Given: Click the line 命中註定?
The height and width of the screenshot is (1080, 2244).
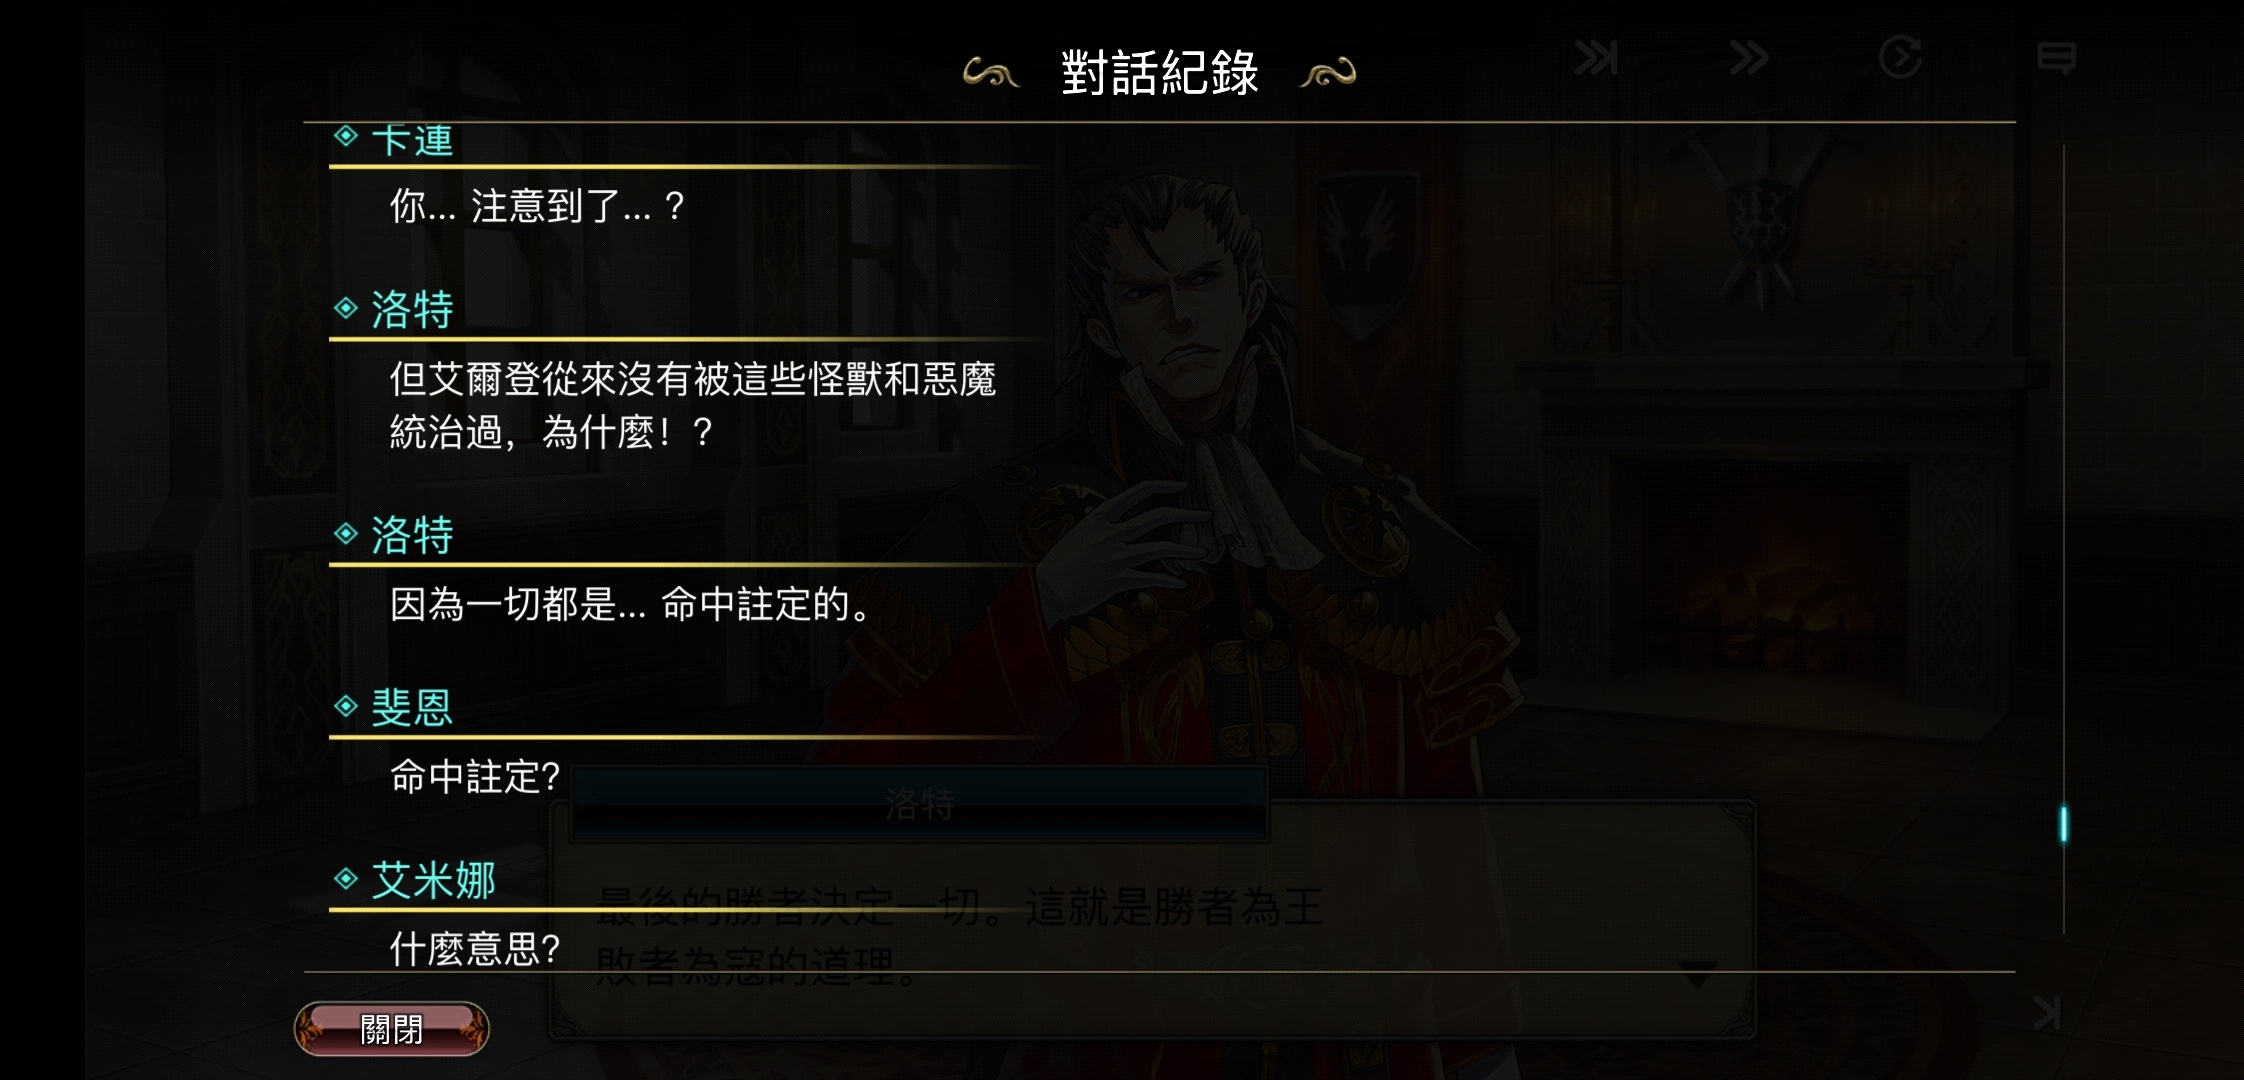Looking at the screenshot, I should [475, 776].
